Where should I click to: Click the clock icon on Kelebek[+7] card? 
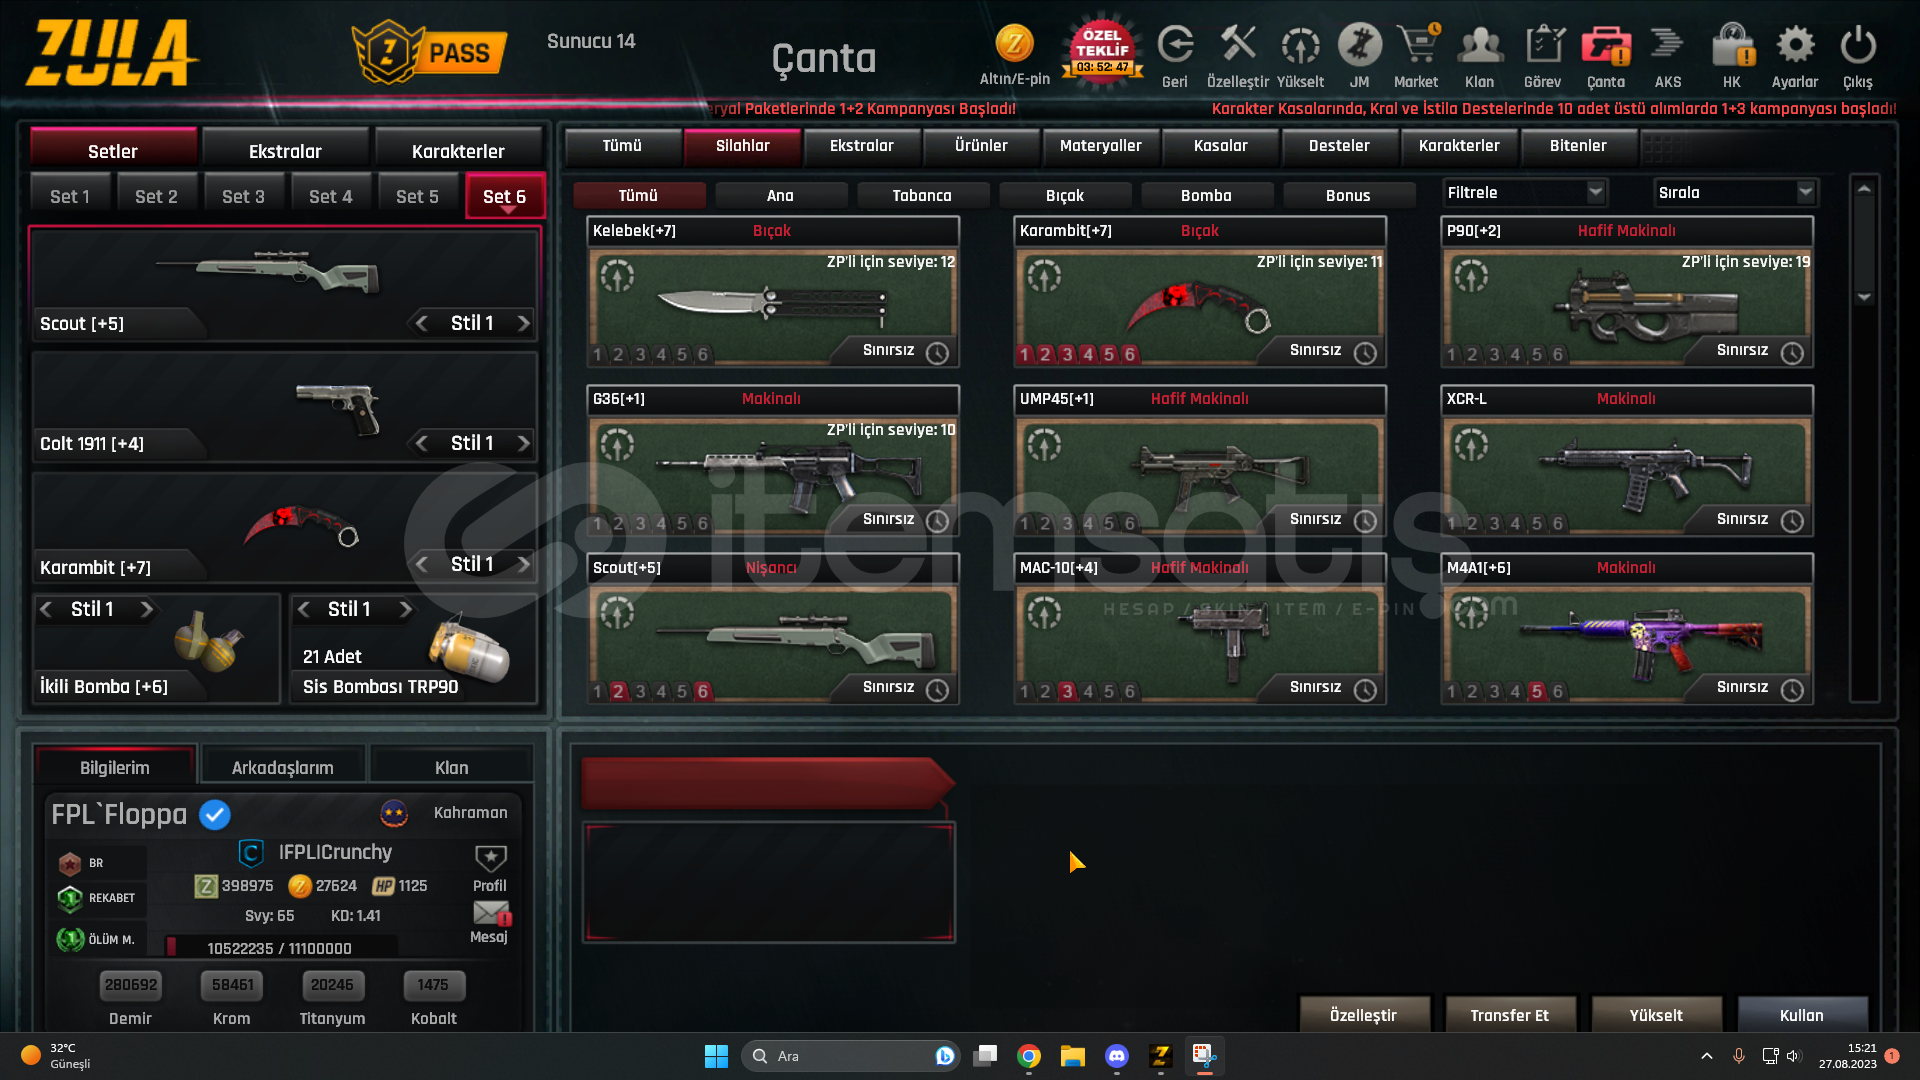point(937,352)
